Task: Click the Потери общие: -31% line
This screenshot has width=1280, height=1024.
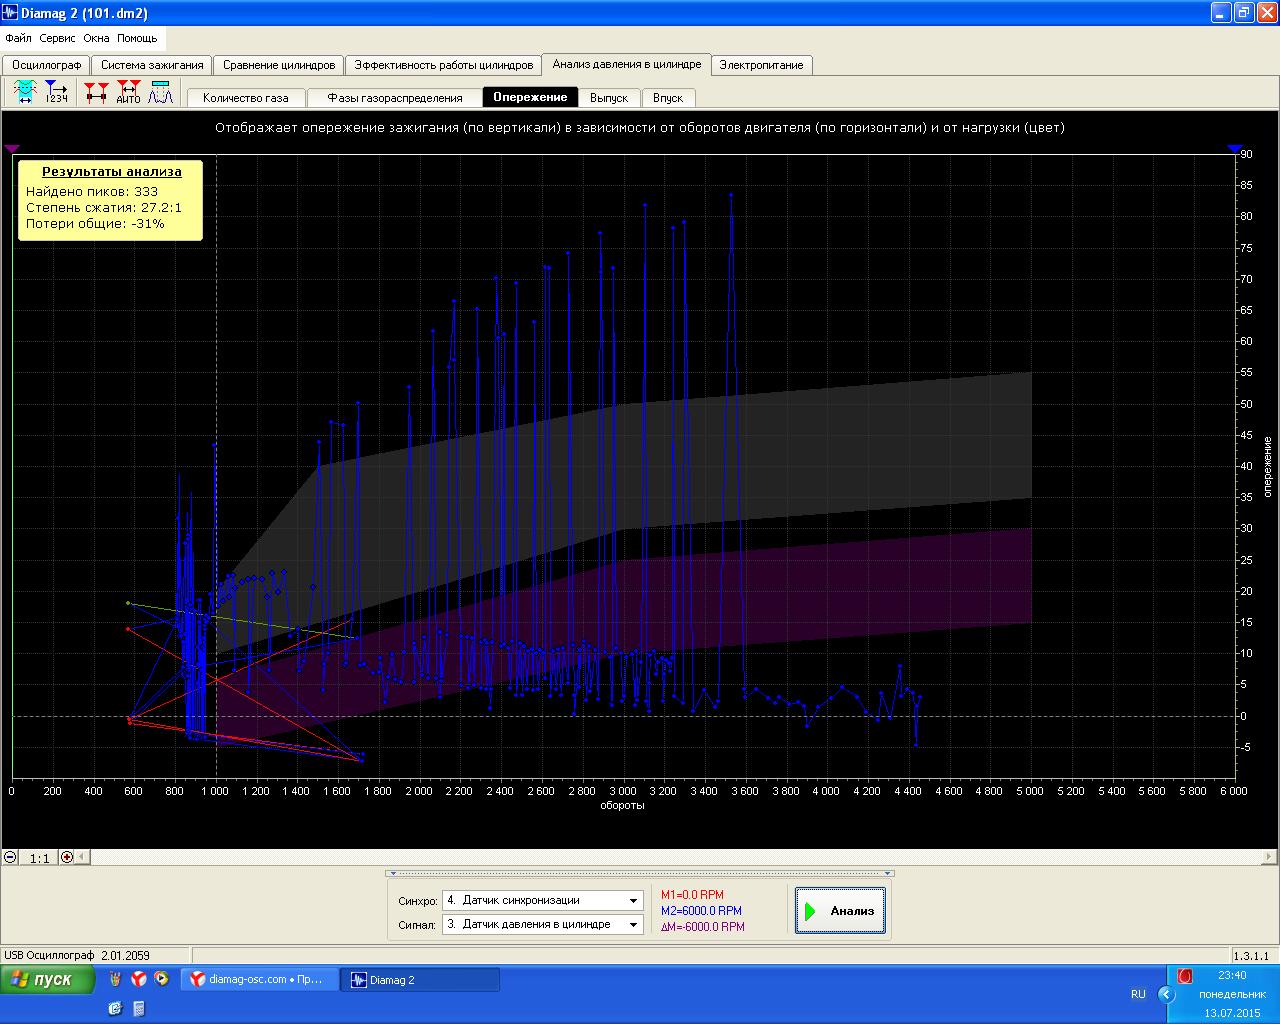Action: point(95,223)
